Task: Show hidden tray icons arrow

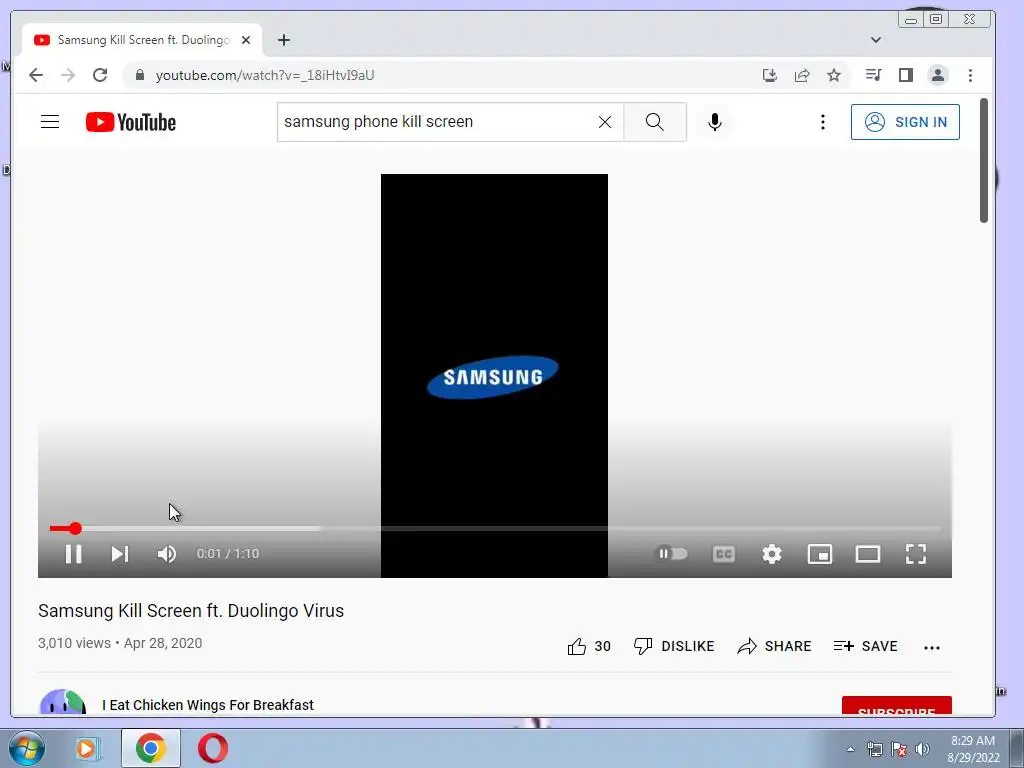Action: pyautogui.click(x=850, y=749)
